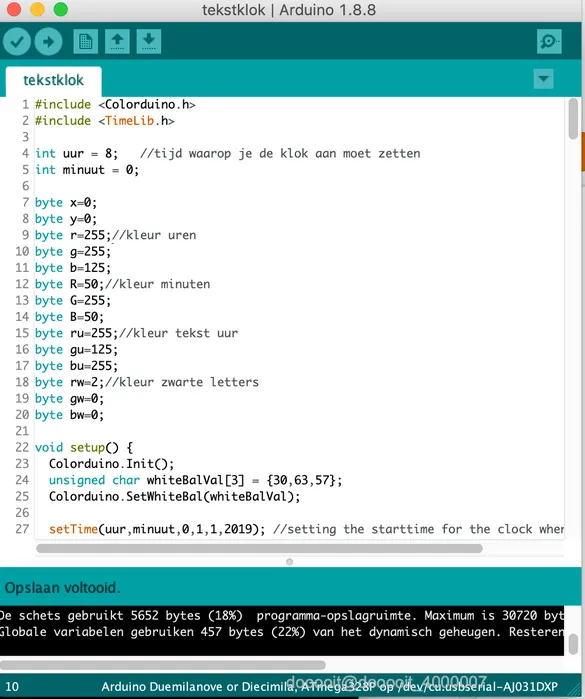Viewport: 585px width, 699px height.
Task: Click the editor-console divider handle dot
Action: click(289, 562)
